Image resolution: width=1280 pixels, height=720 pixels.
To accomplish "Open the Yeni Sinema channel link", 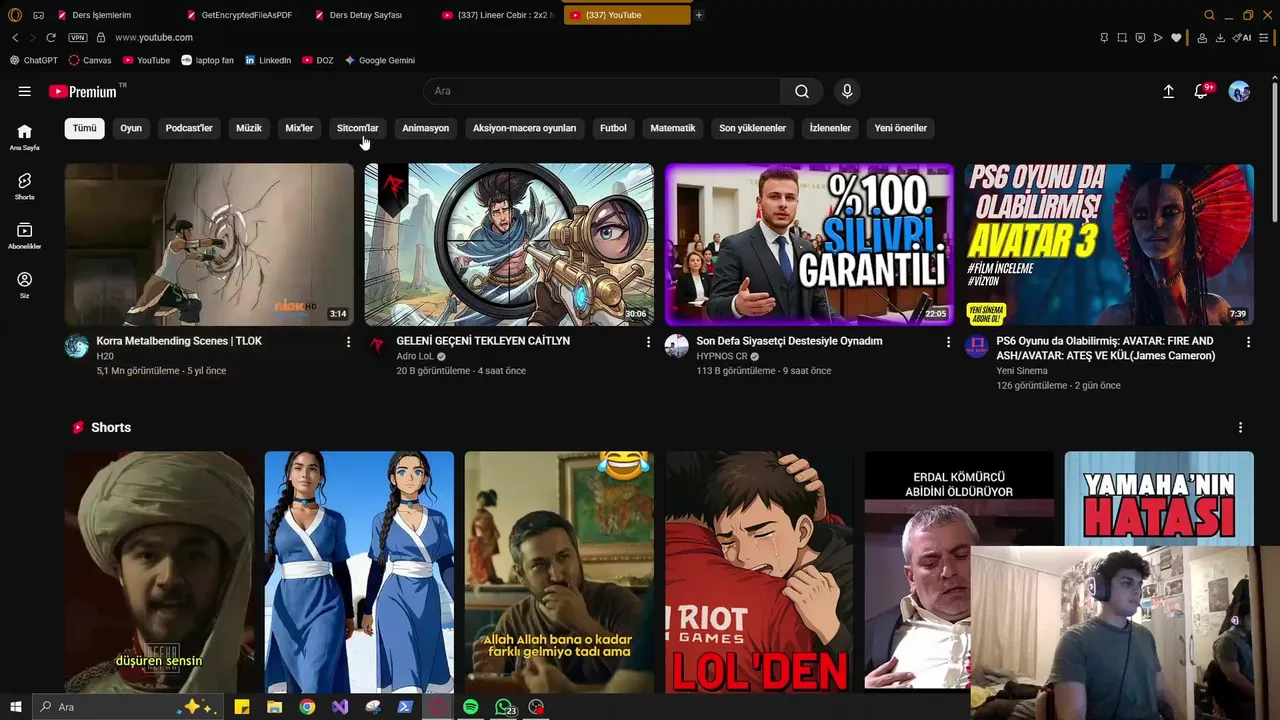I will click(x=1022, y=371).
